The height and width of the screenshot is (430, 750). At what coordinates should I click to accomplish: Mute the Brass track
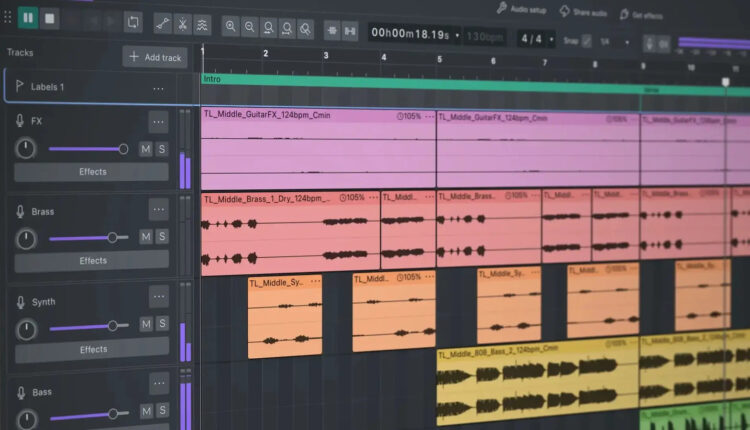point(146,237)
